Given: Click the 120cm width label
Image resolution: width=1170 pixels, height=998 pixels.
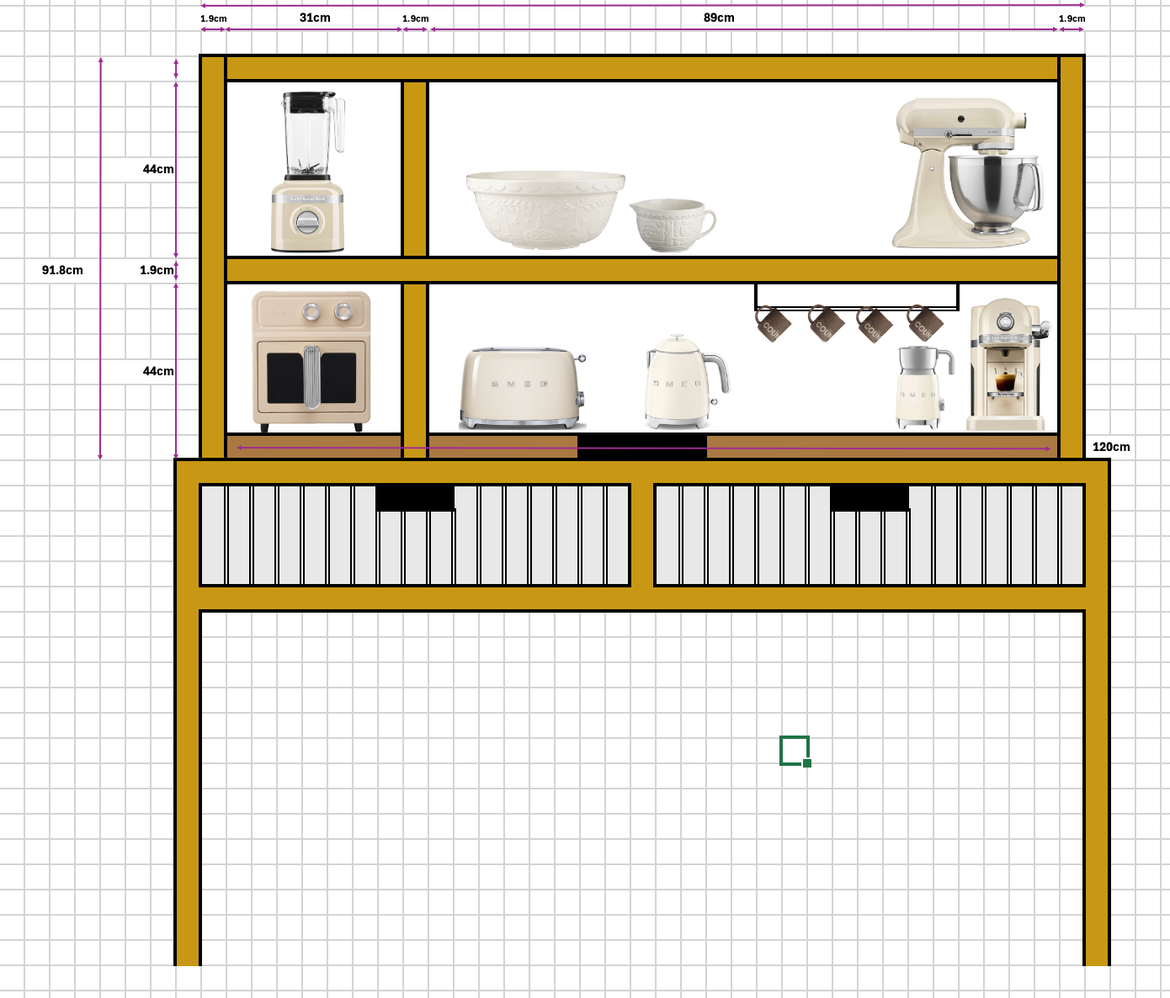Looking at the screenshot, I should click(1110, 447).
